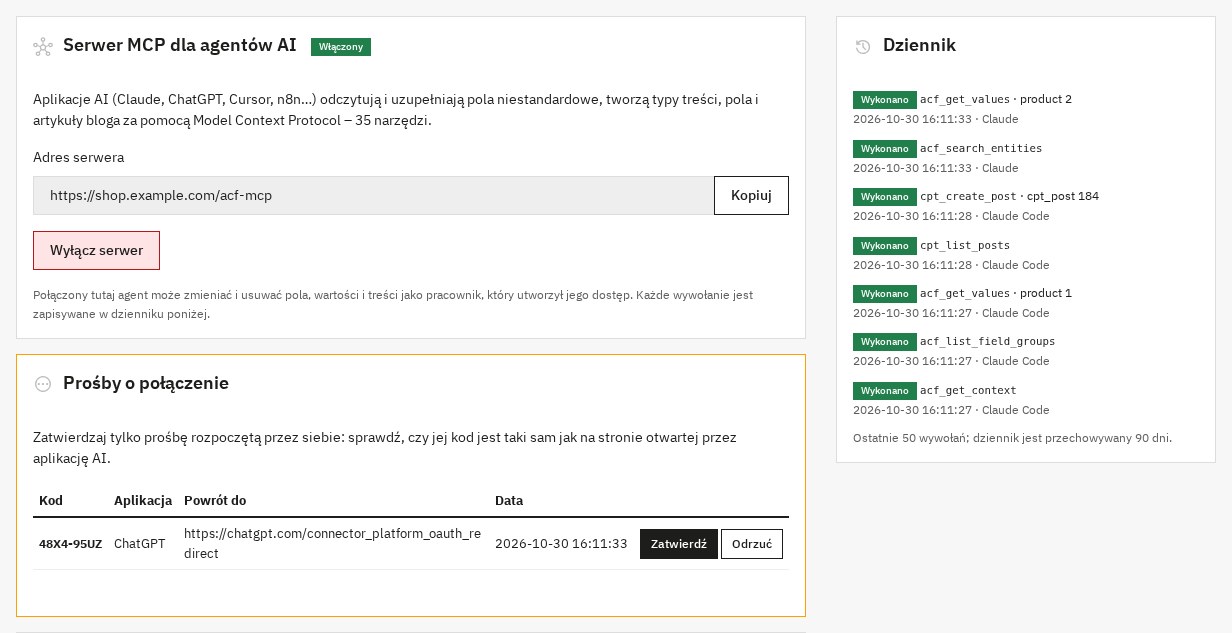Image resolution: width=1232 pixels, height=633 pixels.
Task: Click the Powrót do column header
Action: 215,500
